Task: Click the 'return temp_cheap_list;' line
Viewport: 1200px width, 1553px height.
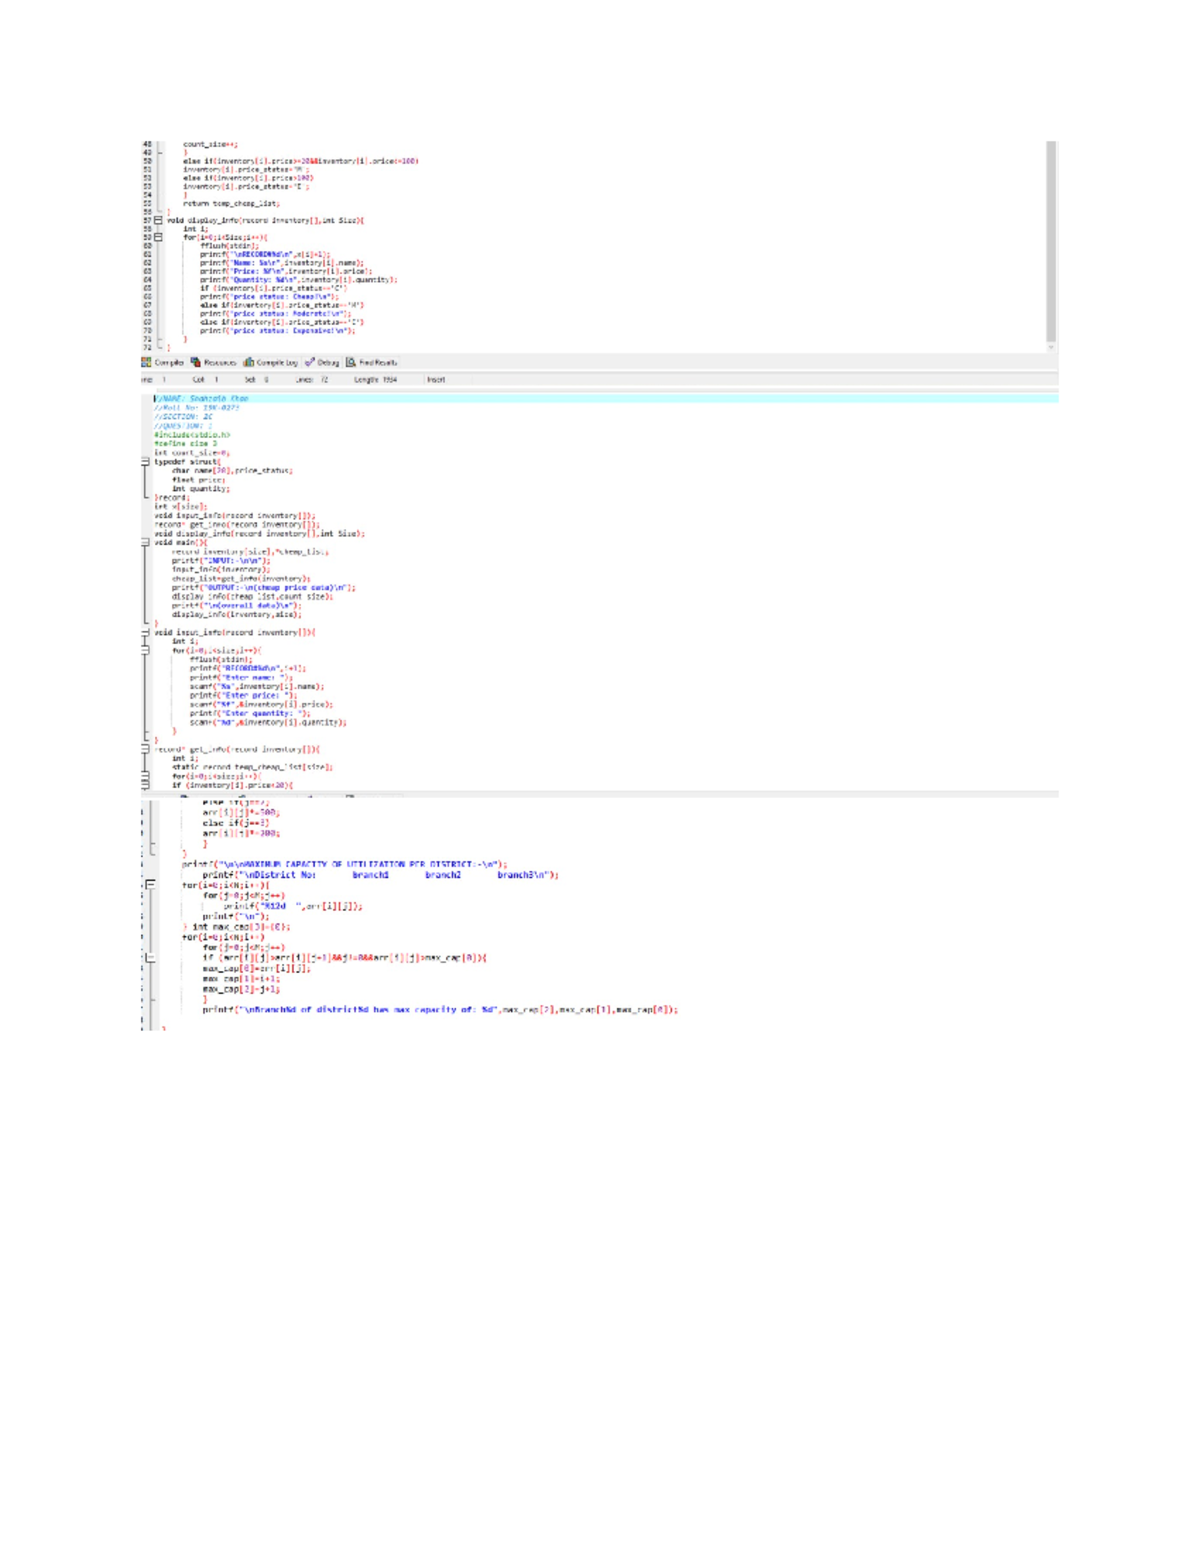Action: pyautogui.click(x=231, y=203)
